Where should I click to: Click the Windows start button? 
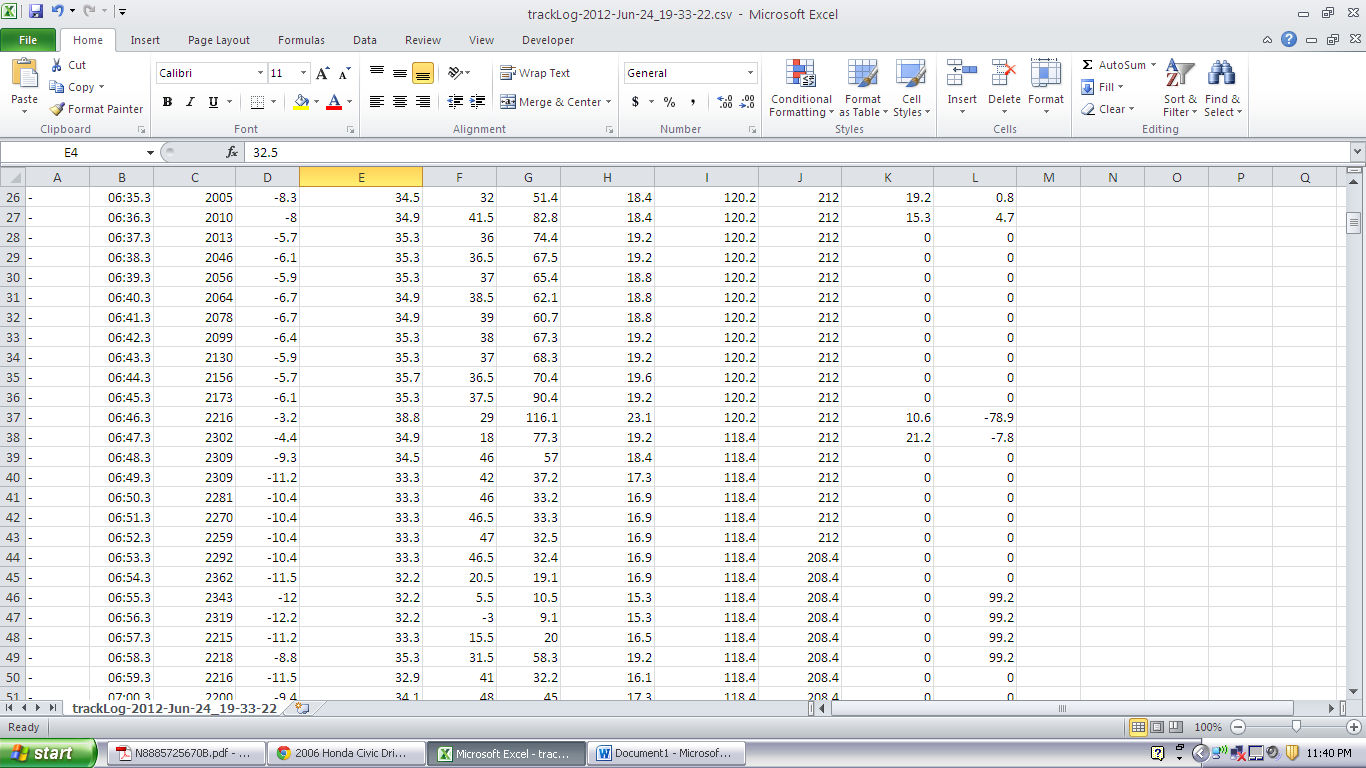pyautogui.click(x=48, y=753)
